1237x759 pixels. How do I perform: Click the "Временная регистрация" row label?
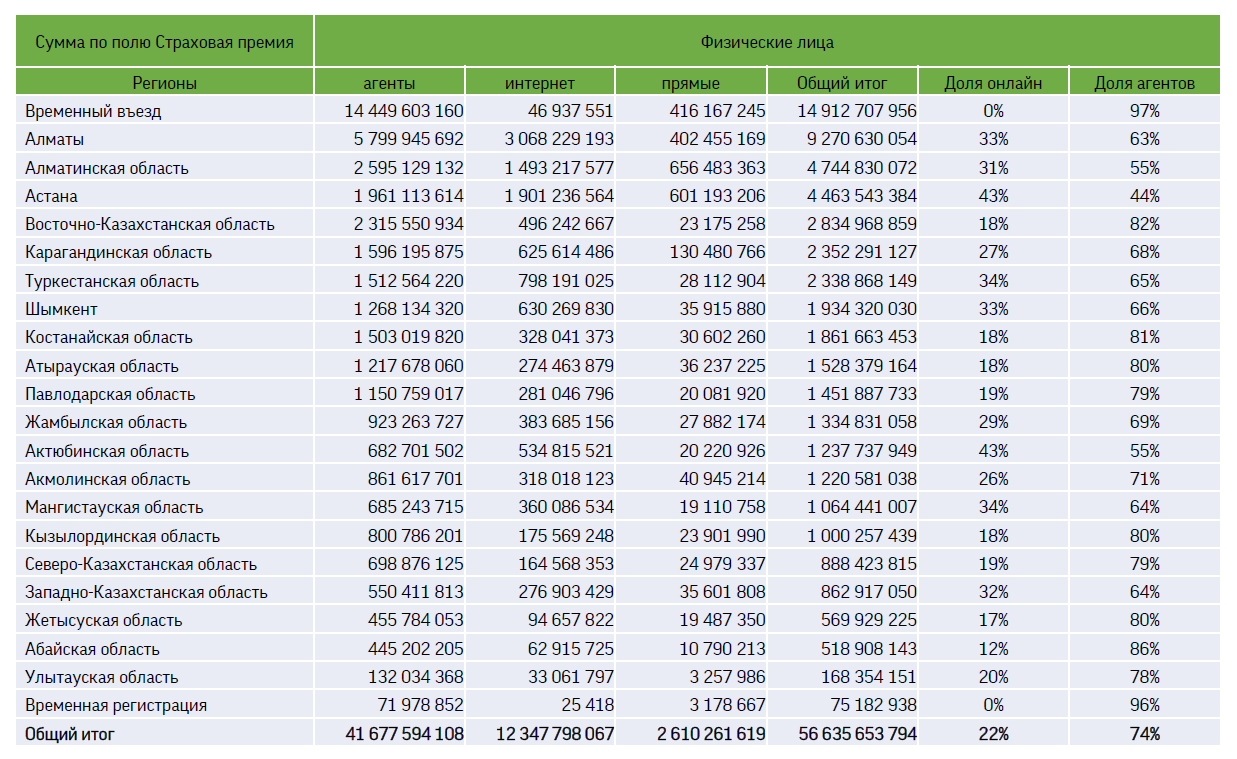(116, 705)
